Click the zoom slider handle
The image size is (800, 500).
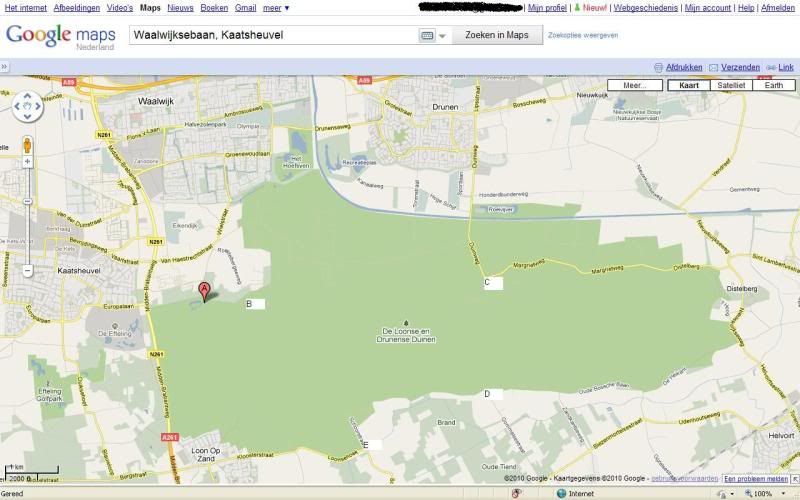click(x=28, y=202)
